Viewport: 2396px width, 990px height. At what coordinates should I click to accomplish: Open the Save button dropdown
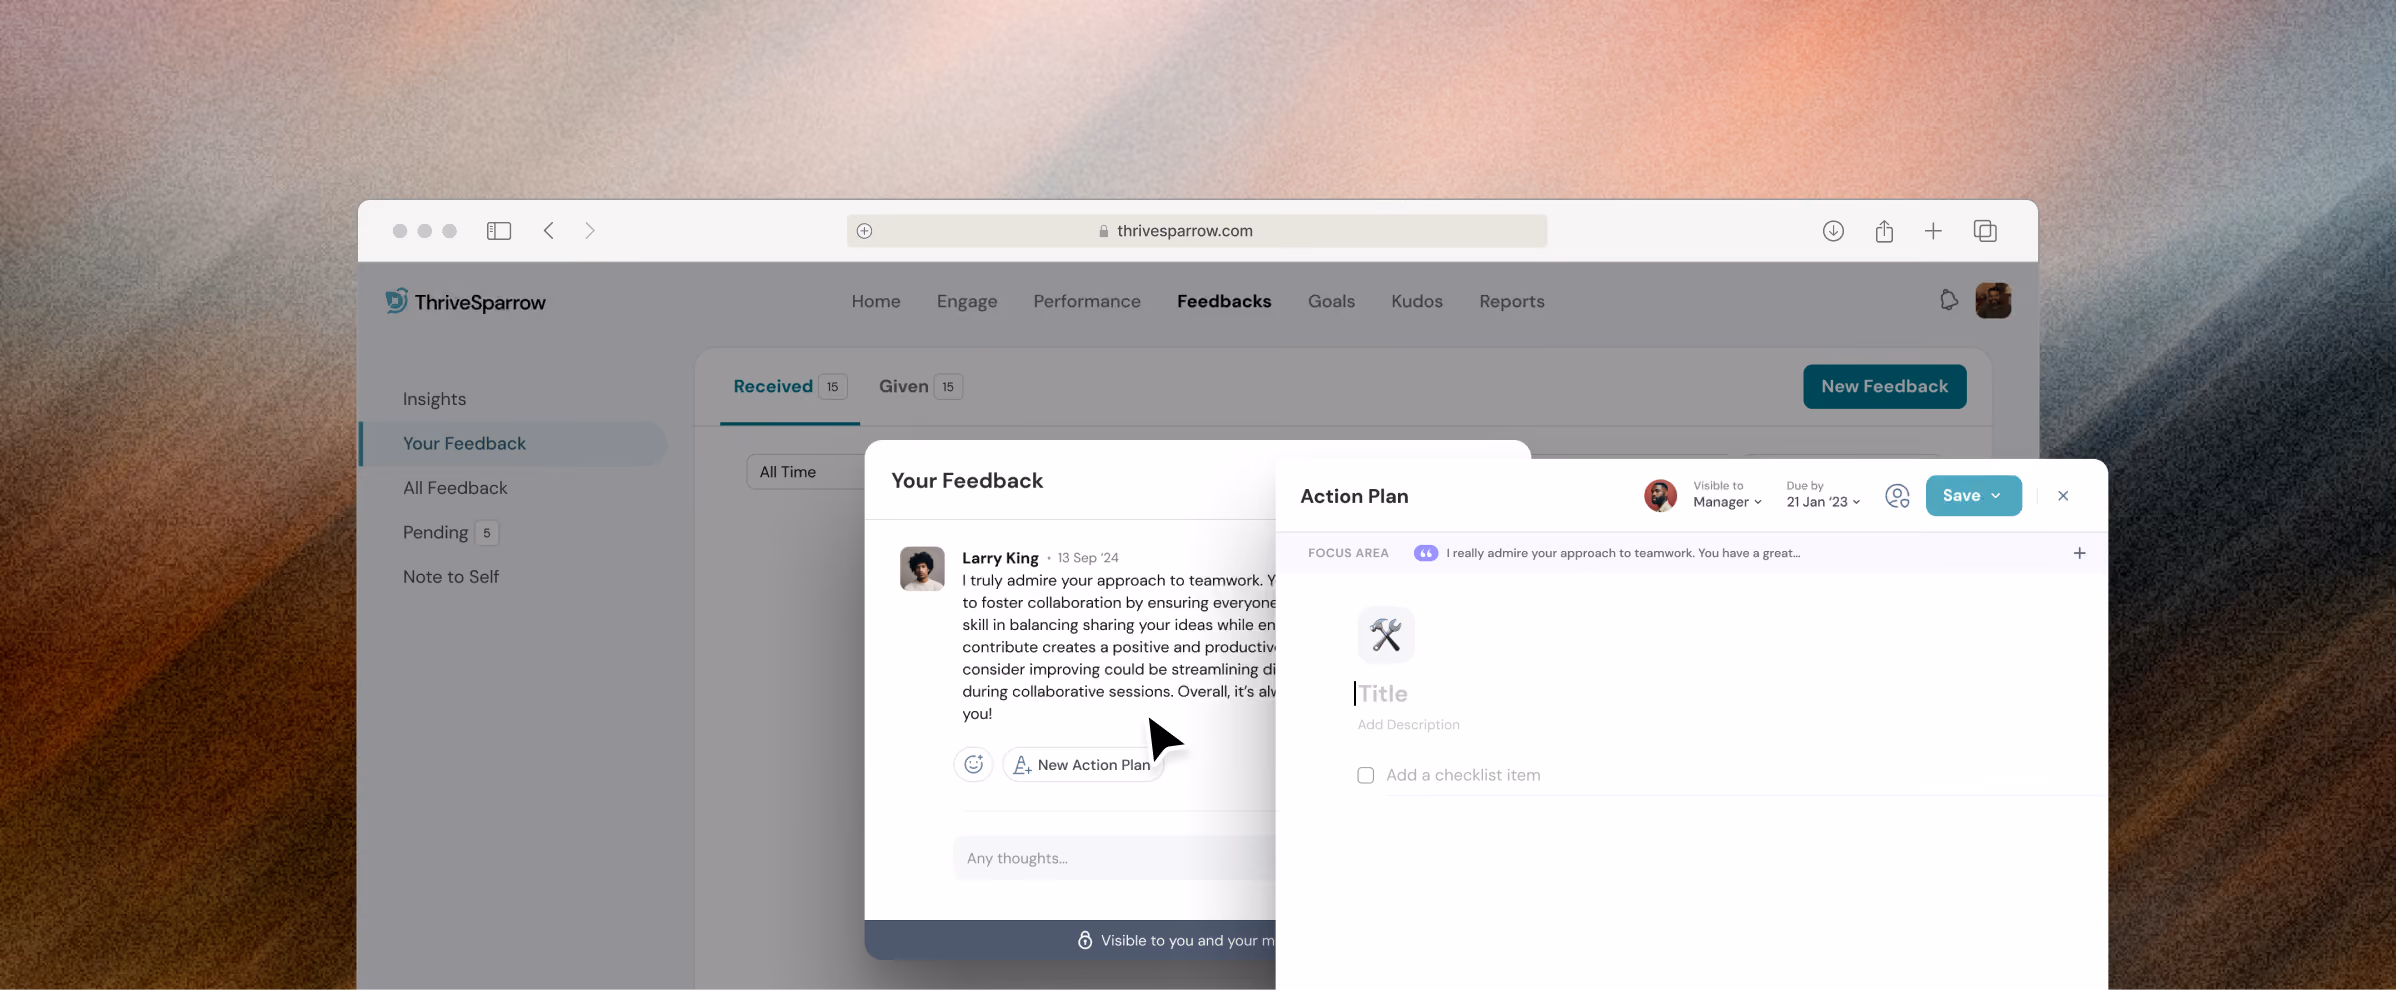[1996, 496]
